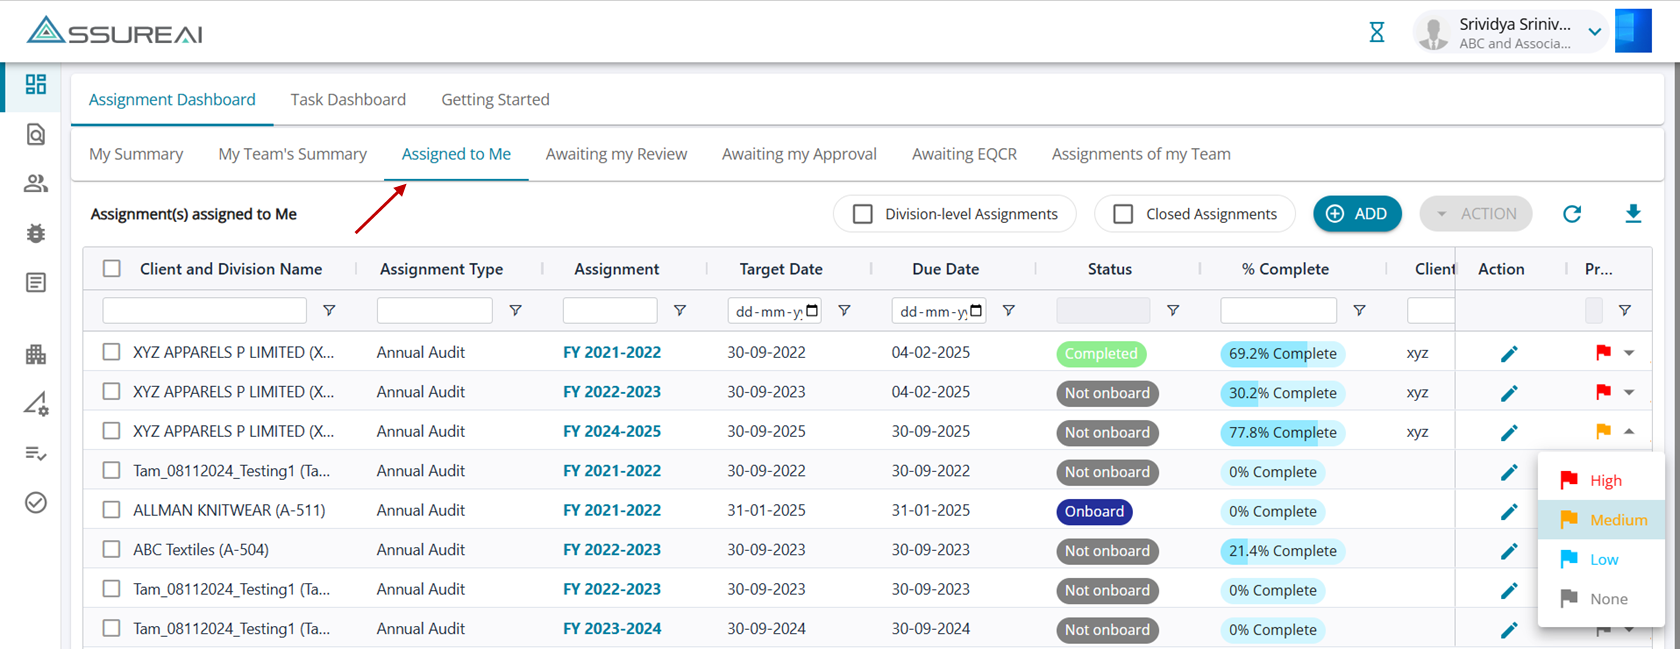Click the ADD button
Screen dimensions: 1680x649
point(1357,214)
